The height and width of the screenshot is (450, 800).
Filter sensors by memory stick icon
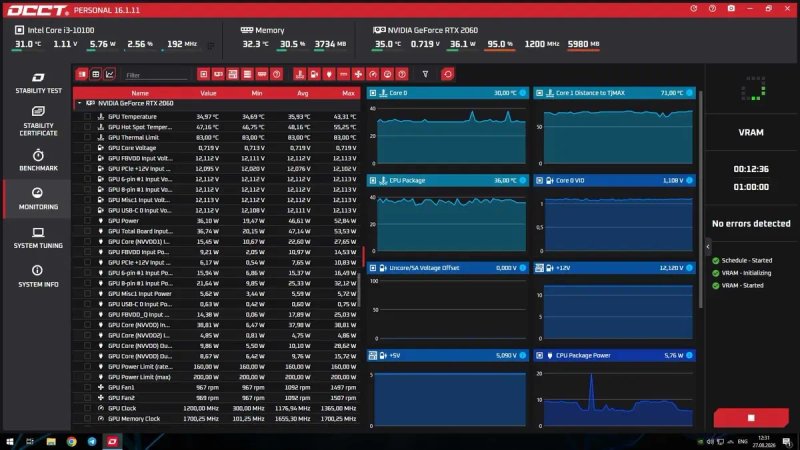click(x=262, y=74)
